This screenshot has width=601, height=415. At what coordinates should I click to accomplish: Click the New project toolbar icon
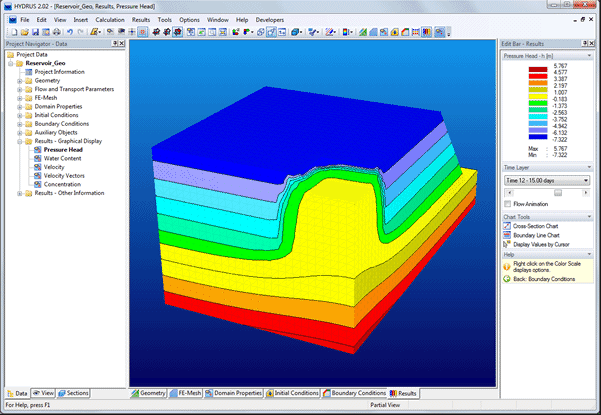click(15, 32)
